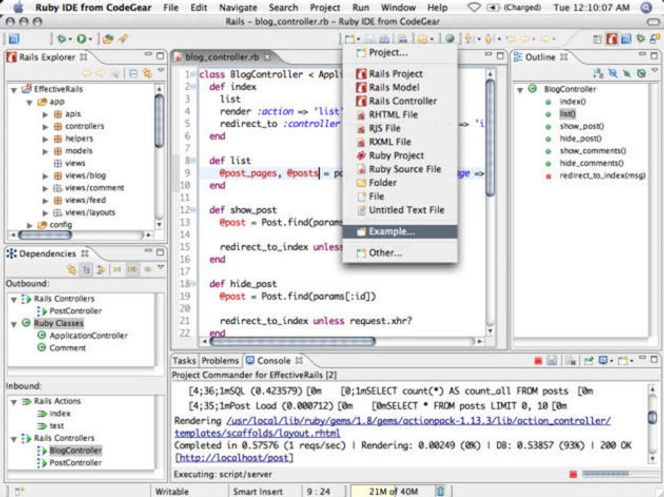Click the Spotlight magnifier in menu bar
This screenshot has height=497, width=664.
(646, 8)
